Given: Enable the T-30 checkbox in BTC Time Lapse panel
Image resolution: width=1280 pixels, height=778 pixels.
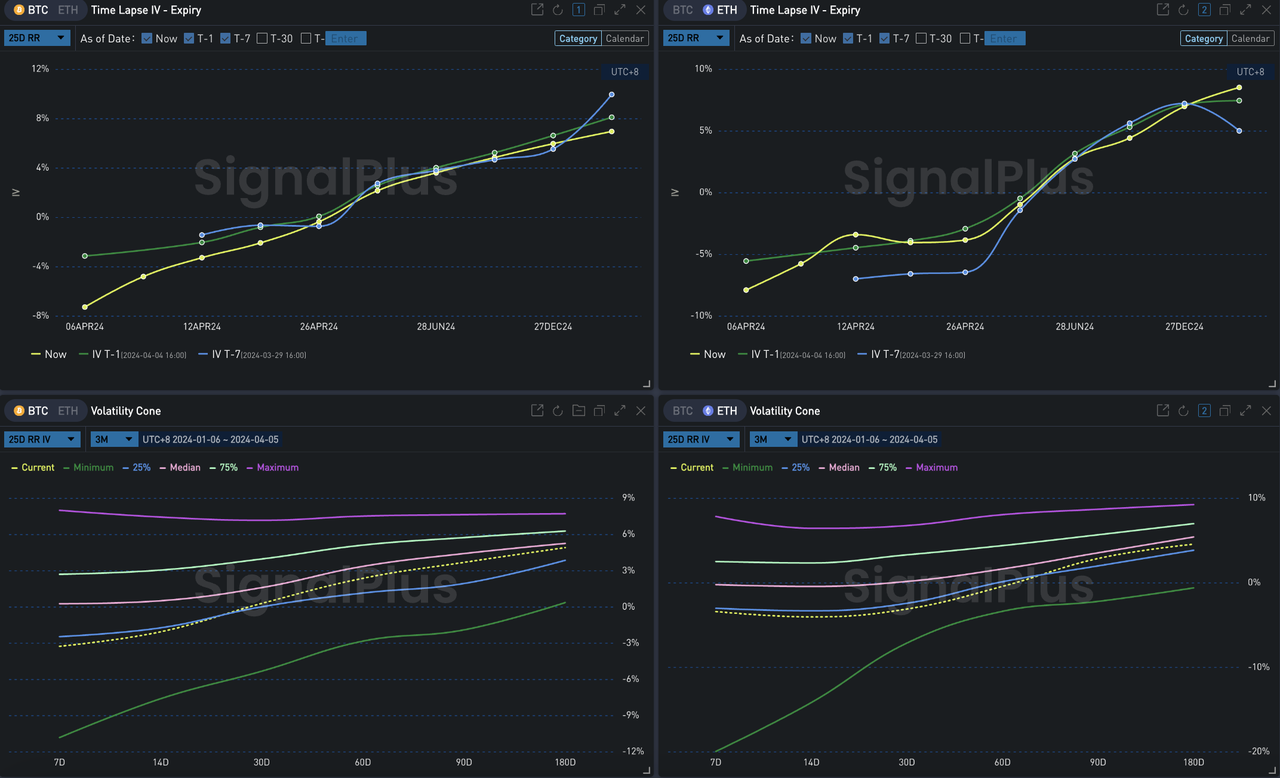Looking at the screenshot, I should pyautogui.click(x=262, y=39).
